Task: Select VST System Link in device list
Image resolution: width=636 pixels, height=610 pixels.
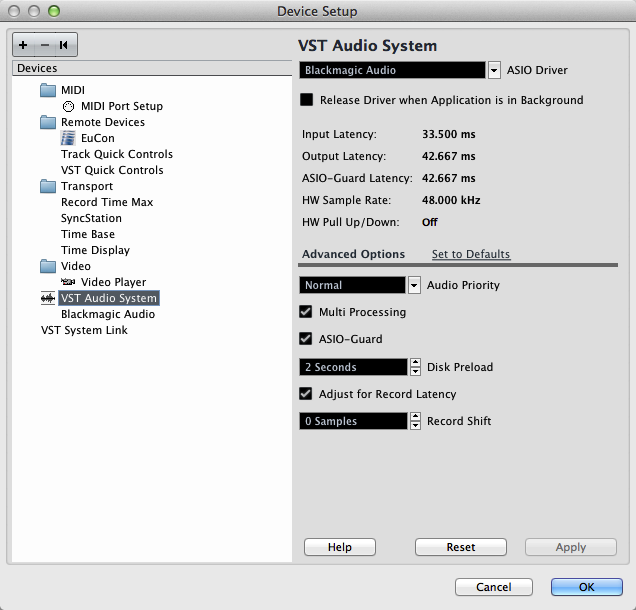Action: pyautogui.click(x=84, y=330)
